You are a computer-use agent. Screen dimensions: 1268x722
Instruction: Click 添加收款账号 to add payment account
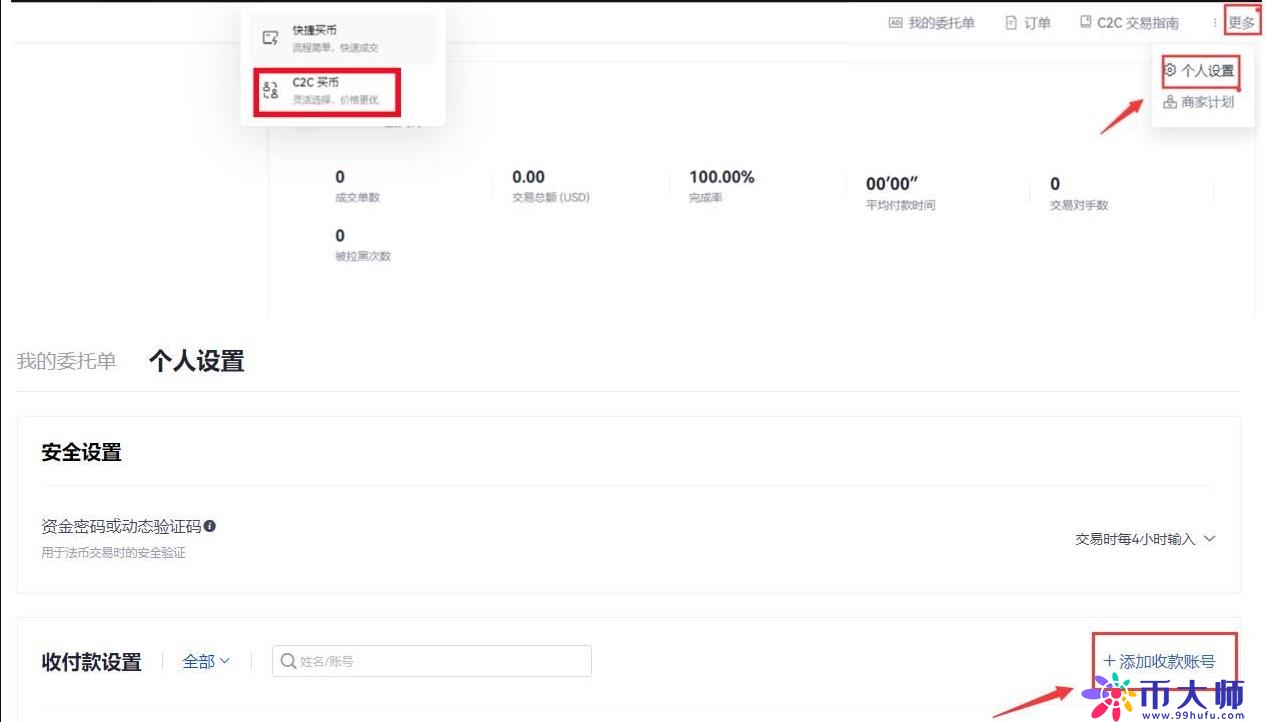coord(1159,661)
